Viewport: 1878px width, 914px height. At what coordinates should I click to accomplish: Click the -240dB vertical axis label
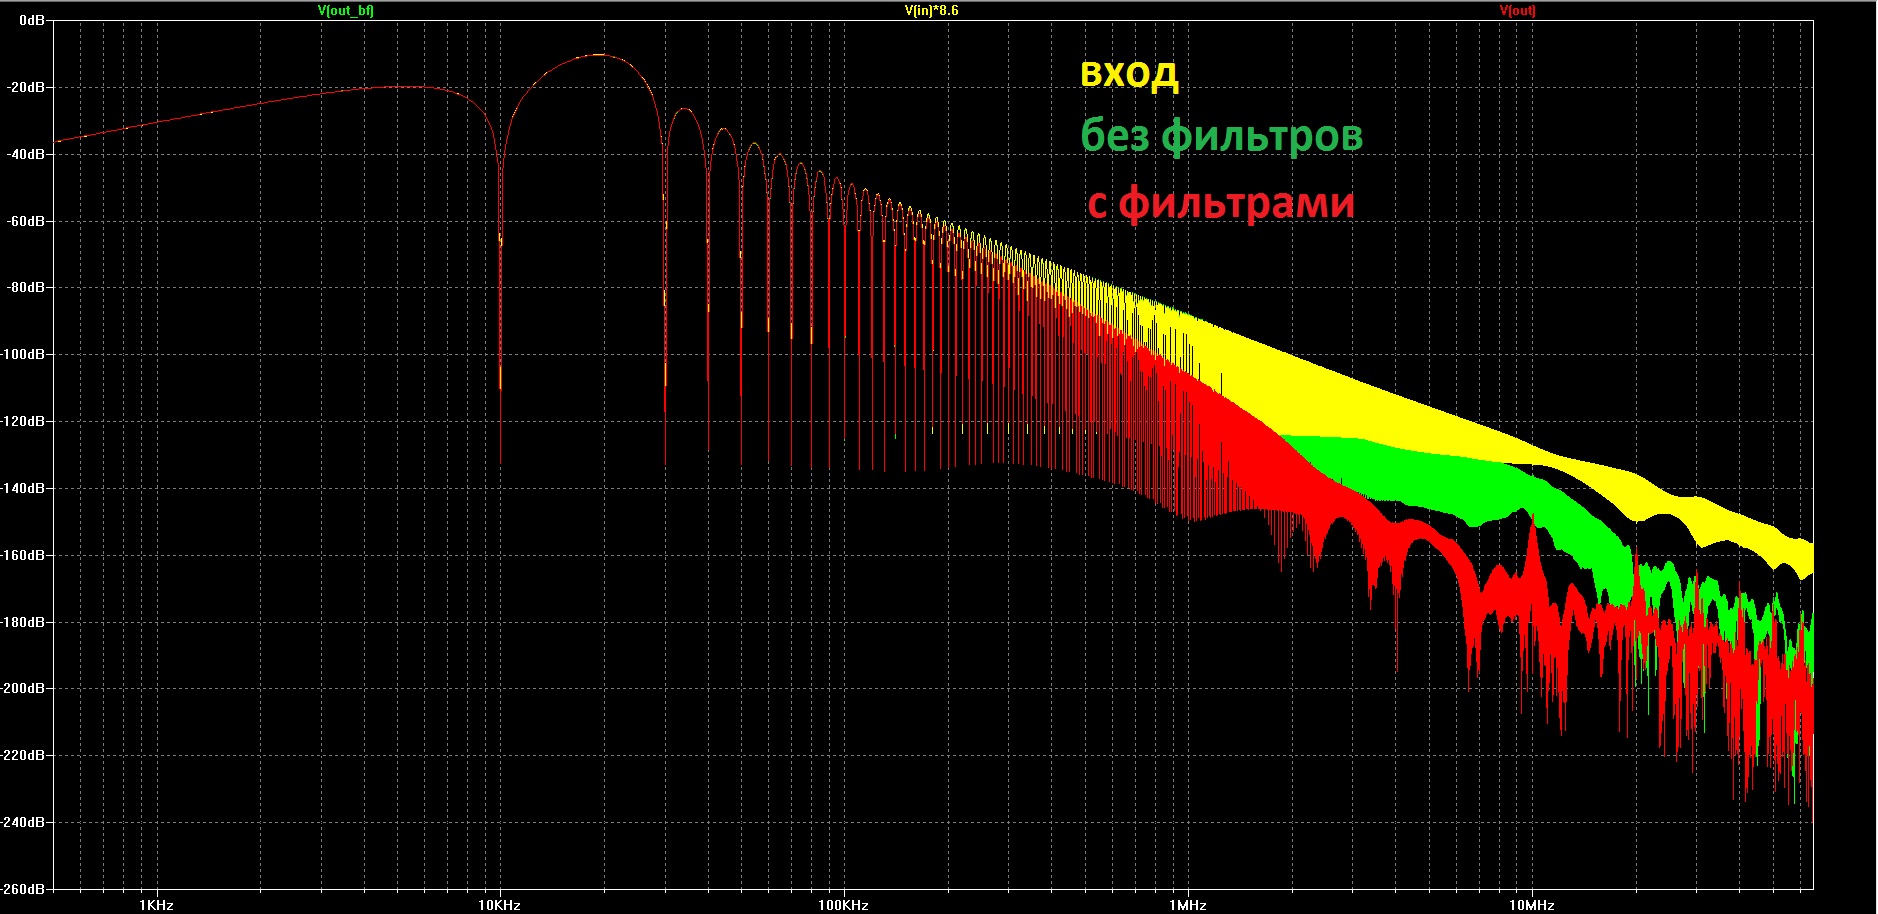[x=23, y=822]
